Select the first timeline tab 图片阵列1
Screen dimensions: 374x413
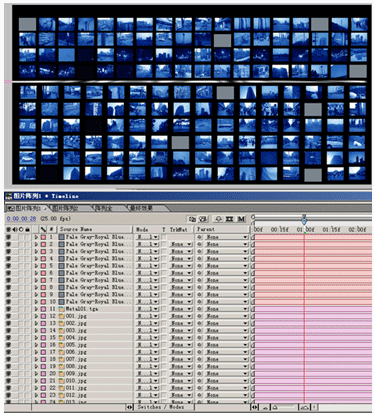(x=27, y=208)
